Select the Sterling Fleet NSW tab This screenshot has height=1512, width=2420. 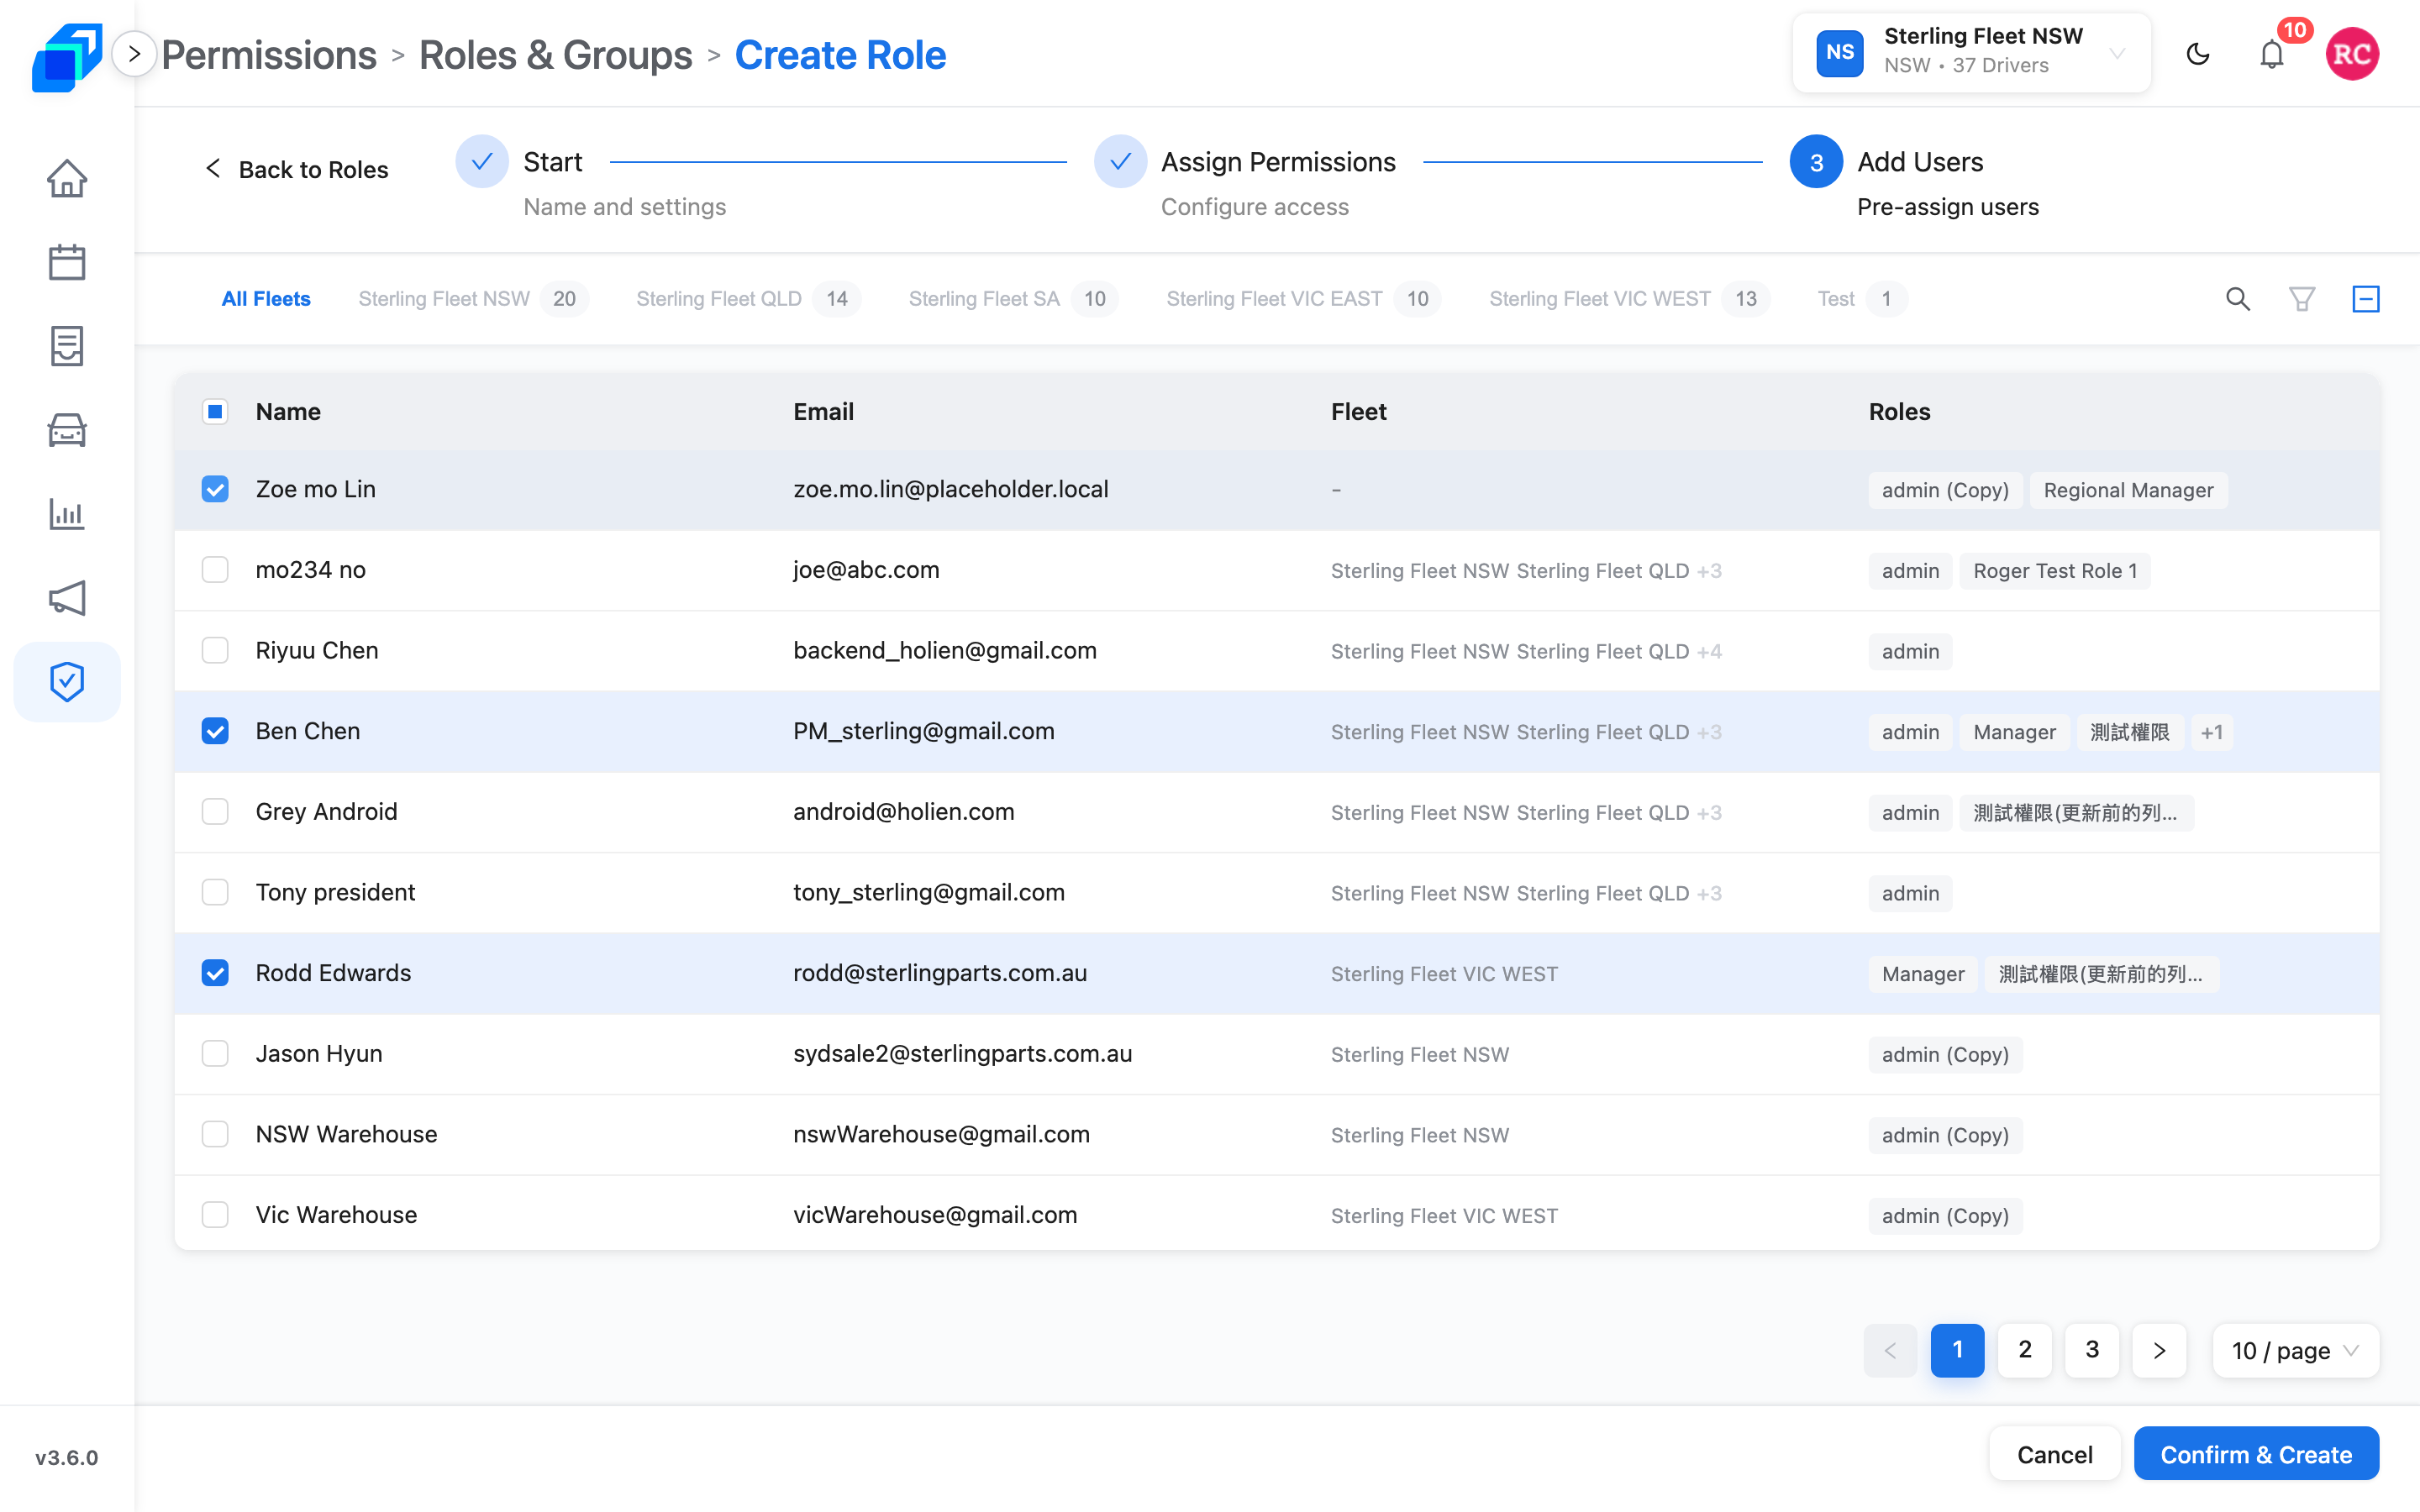click(x=472, y=299)
